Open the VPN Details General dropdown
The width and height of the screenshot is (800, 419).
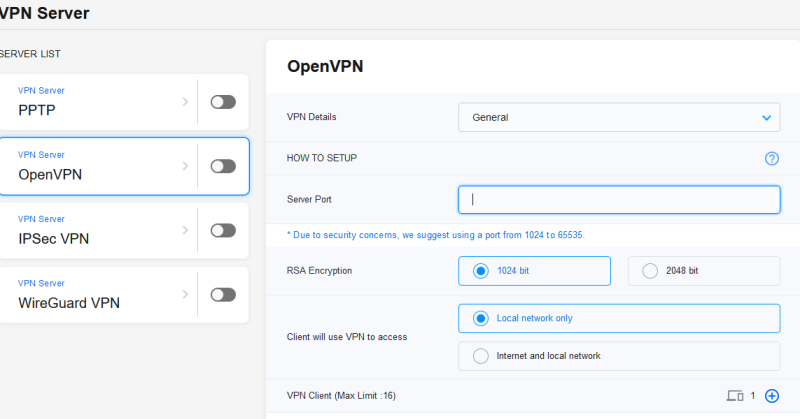click(x=619, y=117)
